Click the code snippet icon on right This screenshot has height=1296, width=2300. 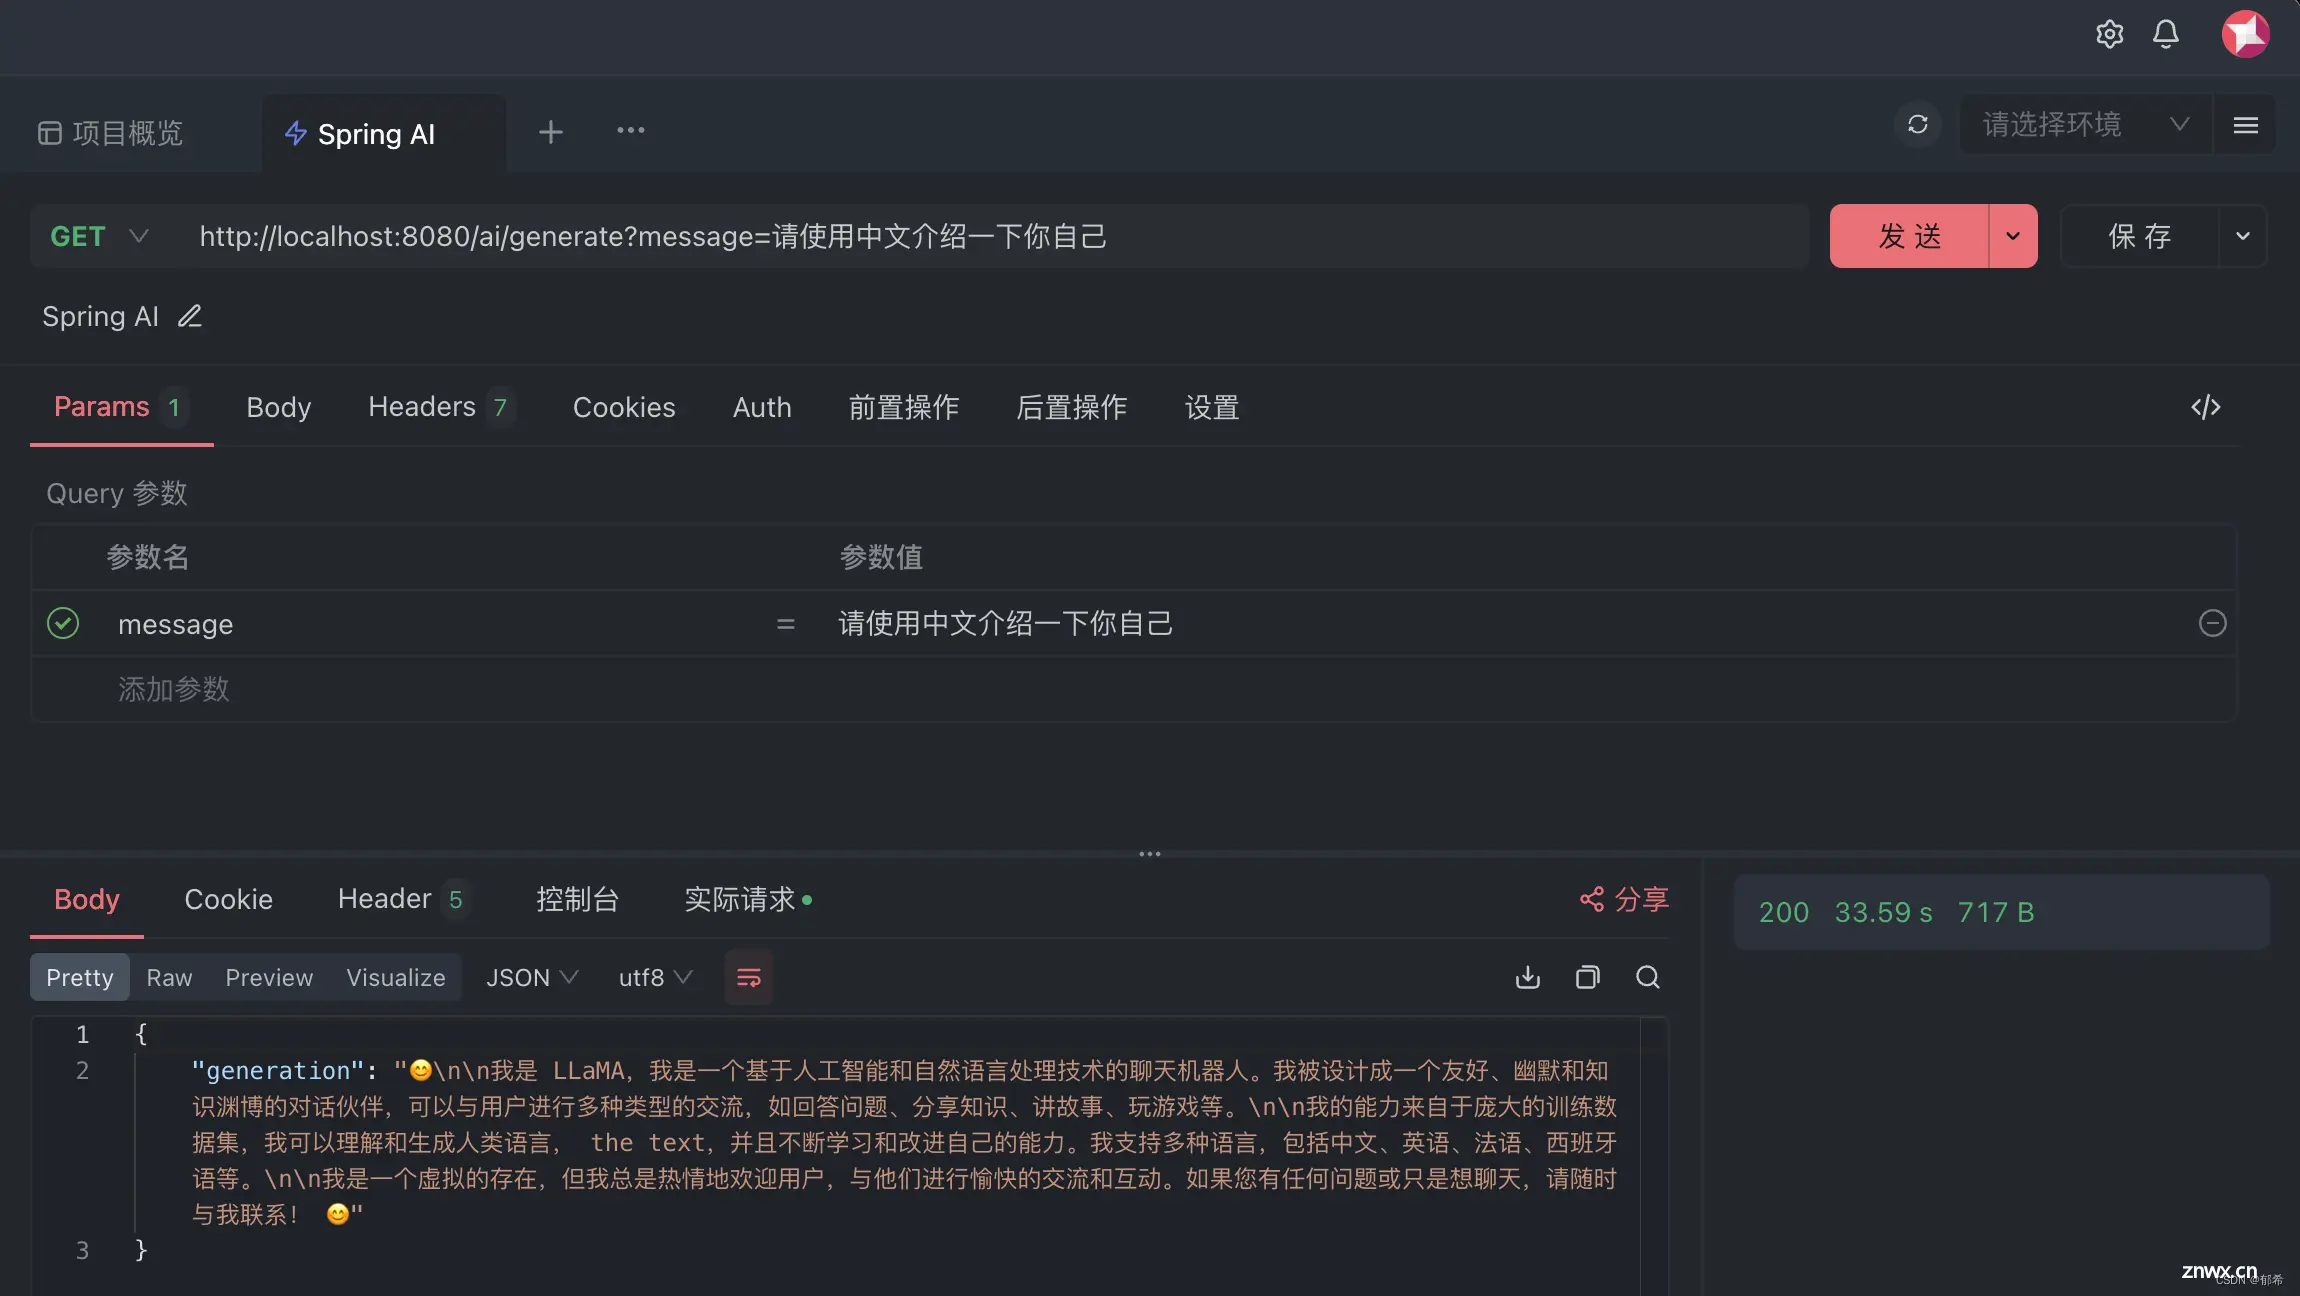2205,408
